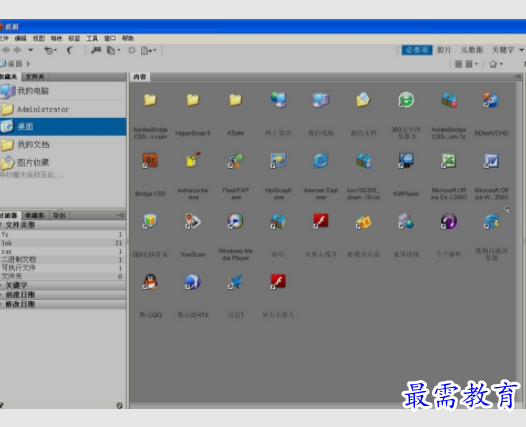This screenshot has height=427, width=526.
Task: Open the 标签 menu
Action: click(x=74, y=38)
